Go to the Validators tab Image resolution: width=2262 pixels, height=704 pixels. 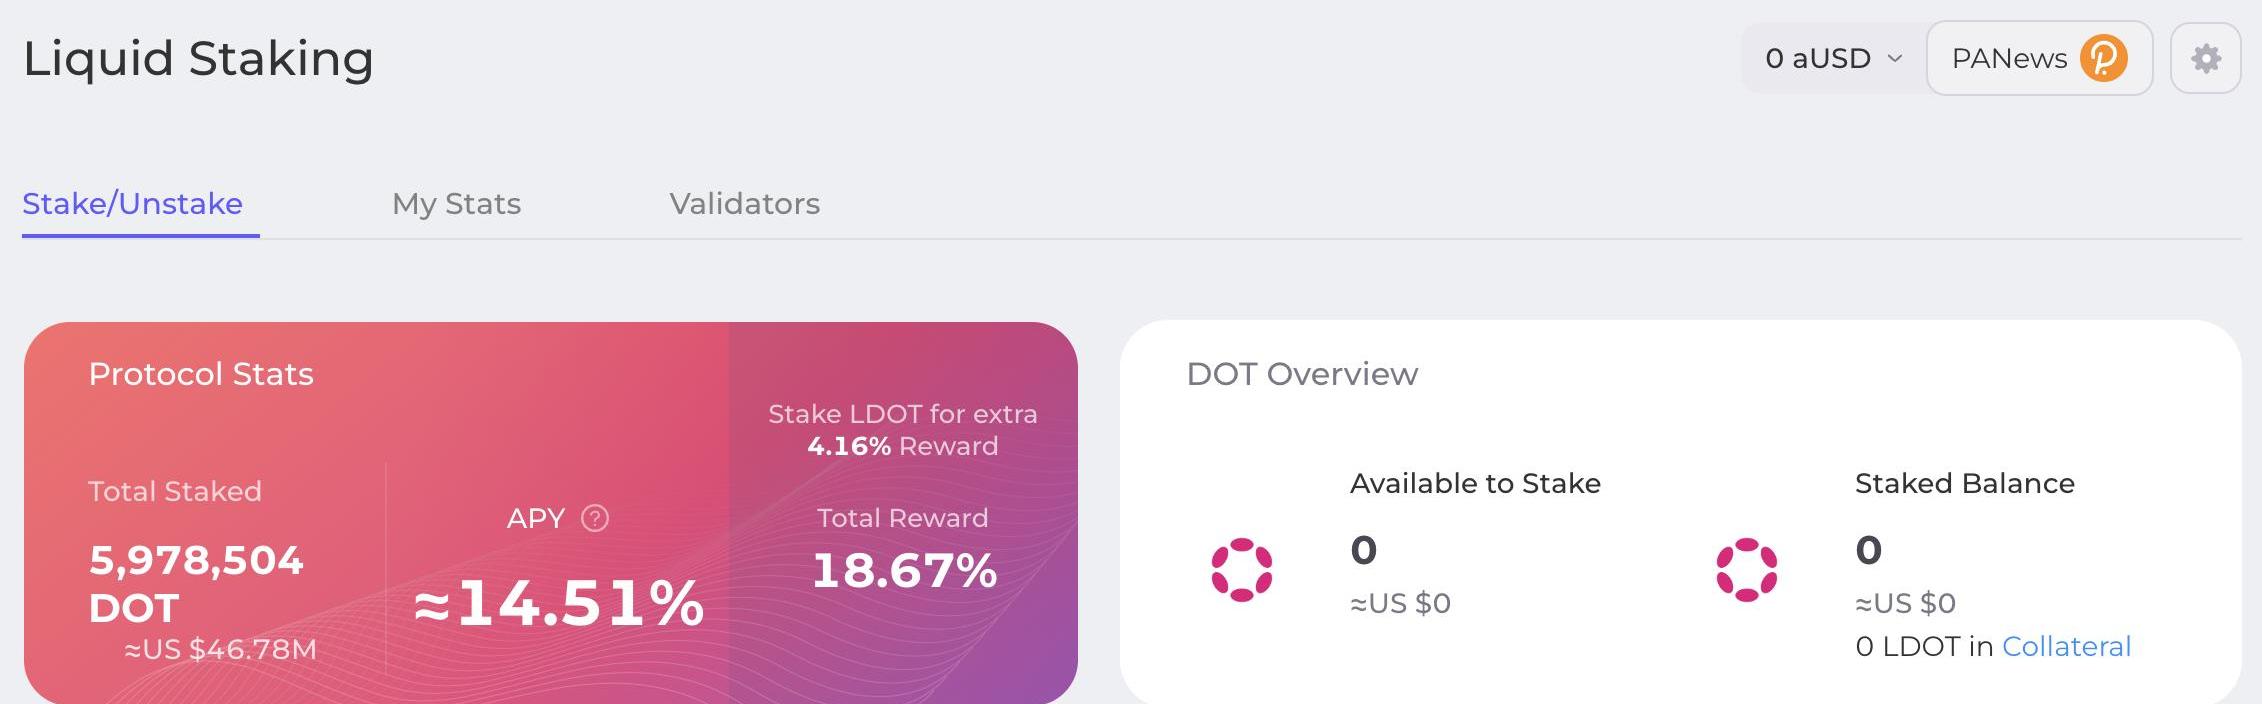pos(744,204)
